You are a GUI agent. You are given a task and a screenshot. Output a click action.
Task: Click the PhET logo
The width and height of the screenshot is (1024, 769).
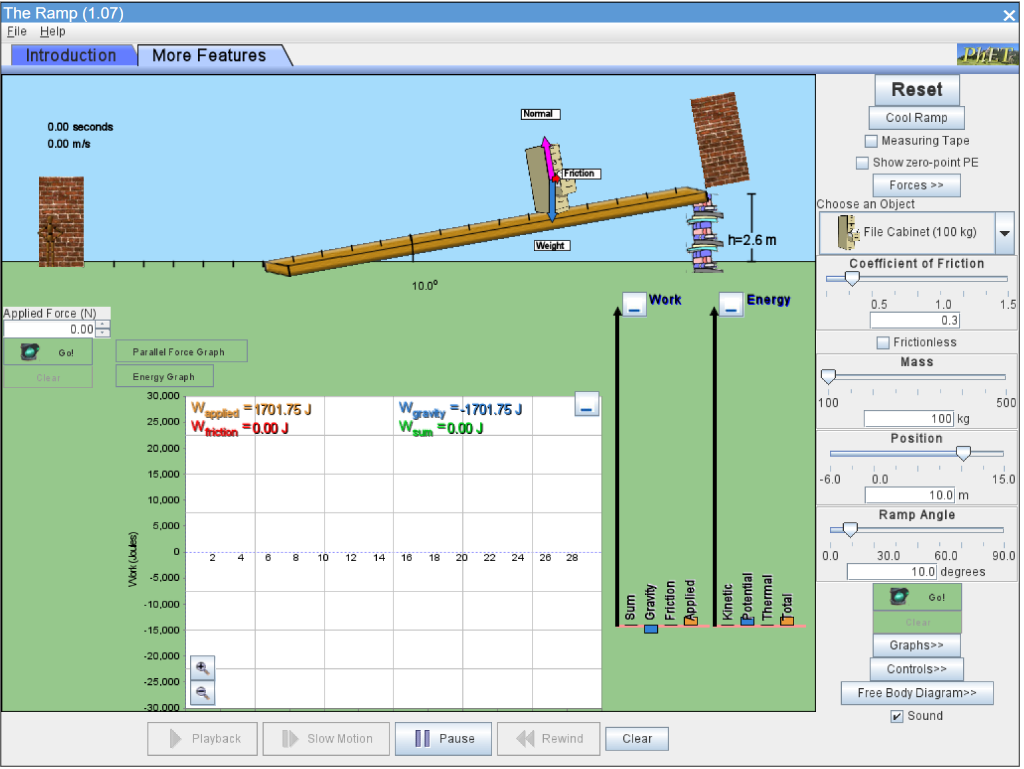[x=987, y=55]
